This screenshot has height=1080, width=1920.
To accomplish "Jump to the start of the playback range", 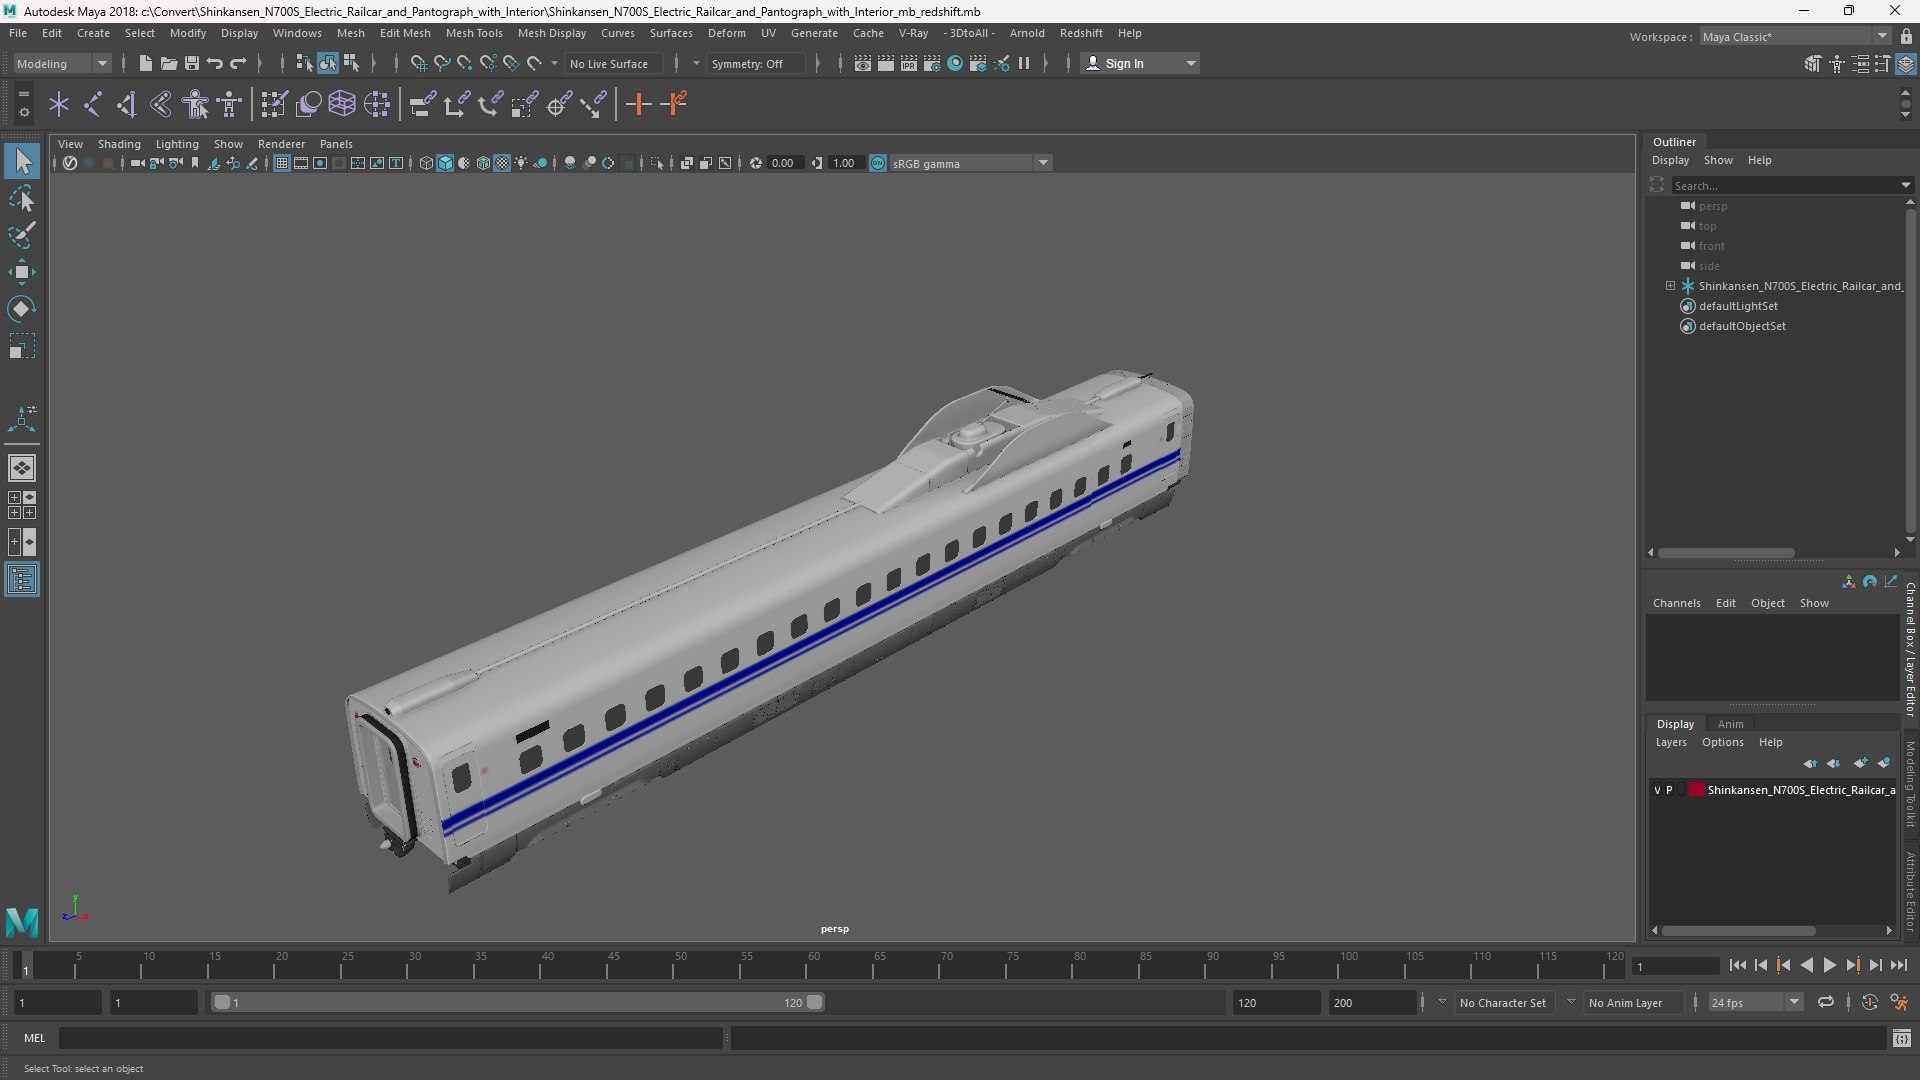I will pyautogui.click(x=1737, y=965).
